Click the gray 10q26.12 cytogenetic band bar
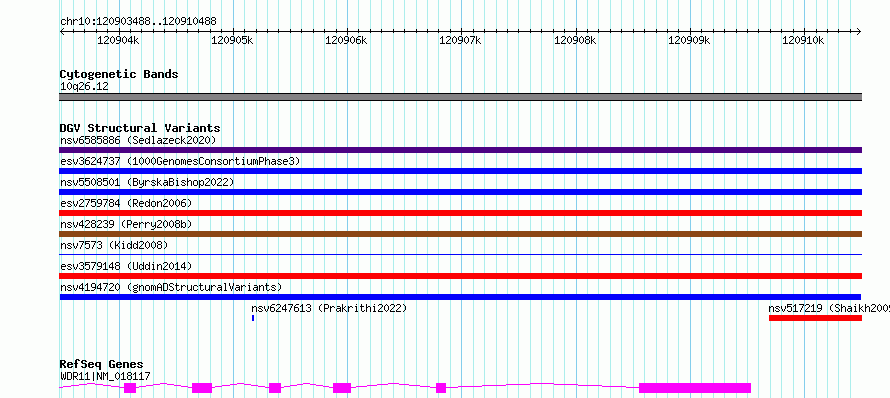The height and width of the screenshot is (398, 890). 460,97
